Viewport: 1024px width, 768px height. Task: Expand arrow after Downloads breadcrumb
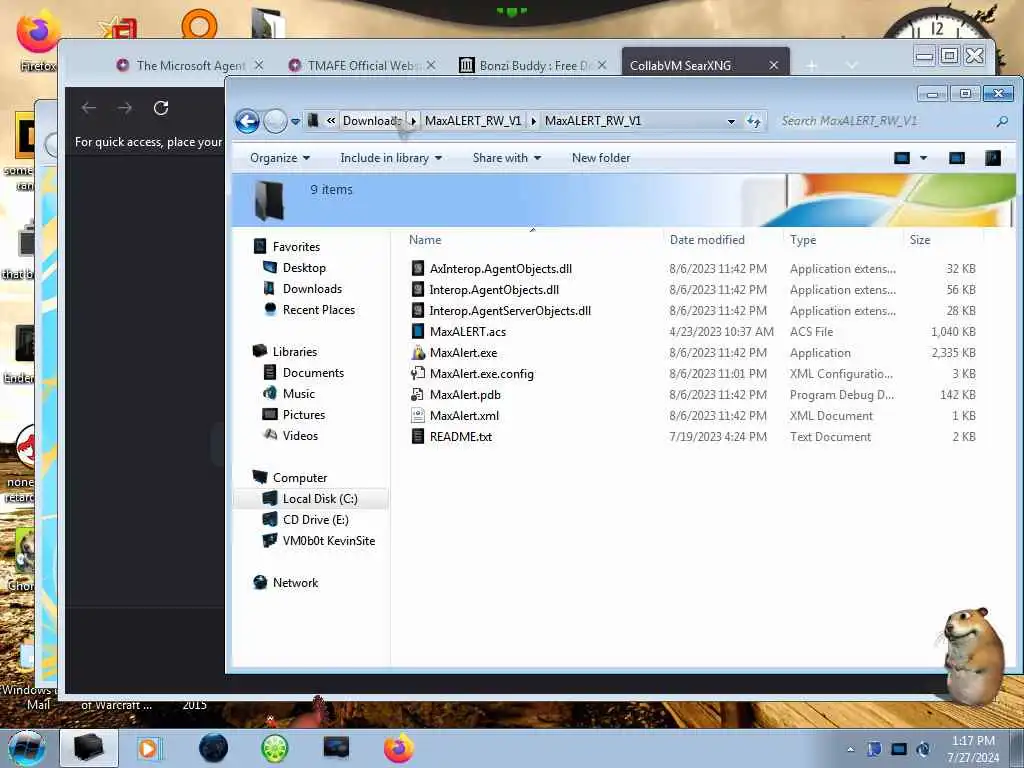[x=413, y=121]
